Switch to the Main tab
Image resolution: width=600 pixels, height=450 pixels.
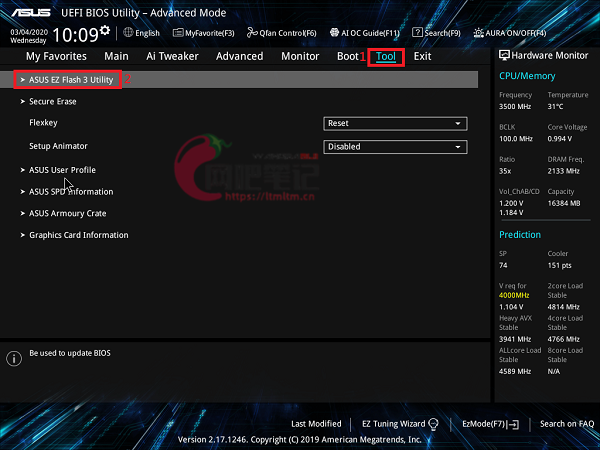coord(116,56)
